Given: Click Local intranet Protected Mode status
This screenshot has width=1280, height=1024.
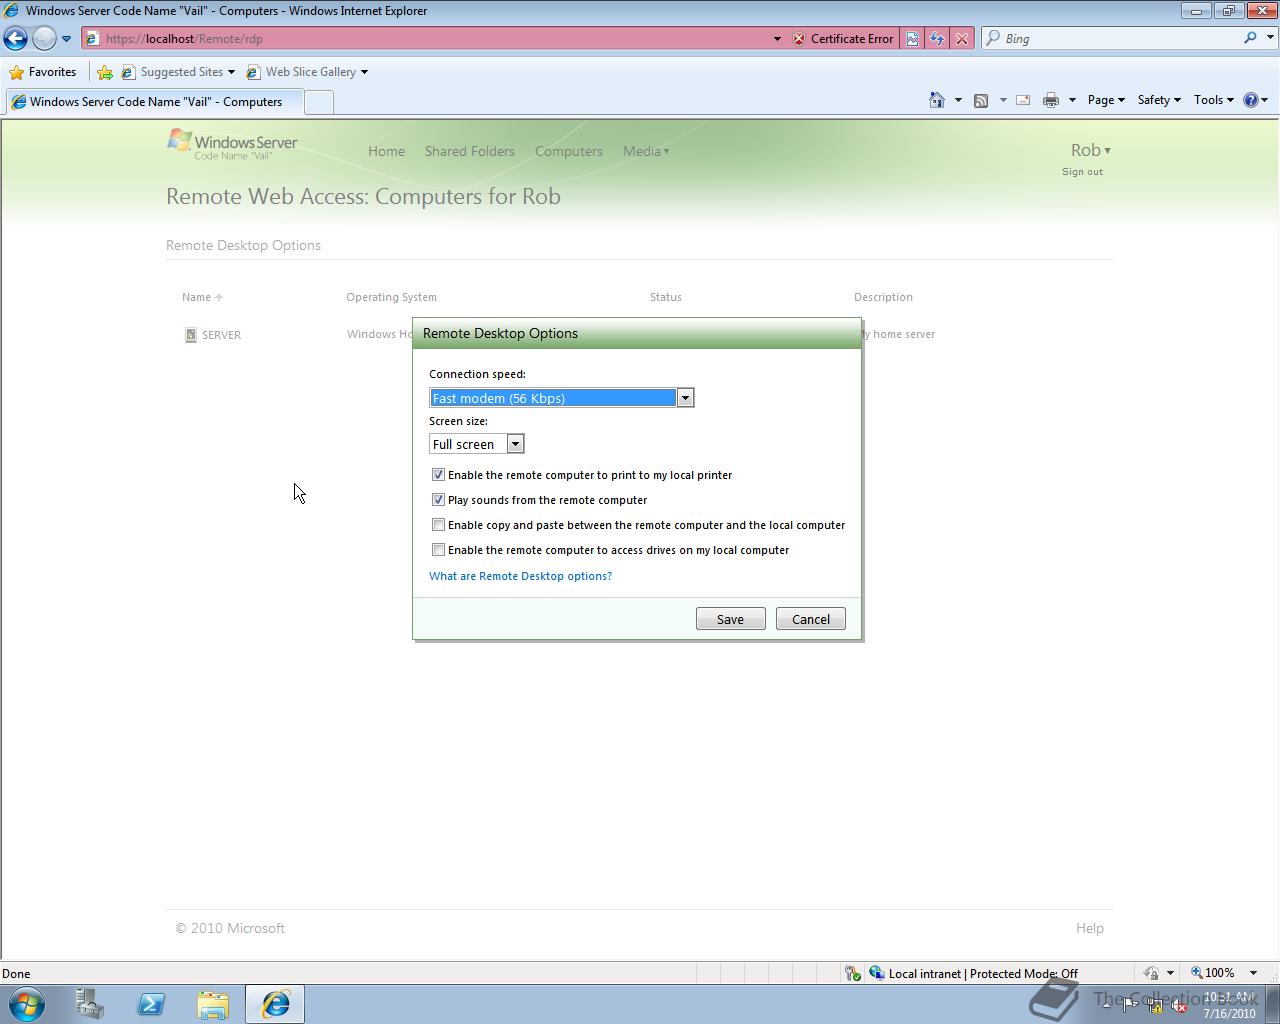Looking at the screenshot, I should pos(973,973).
